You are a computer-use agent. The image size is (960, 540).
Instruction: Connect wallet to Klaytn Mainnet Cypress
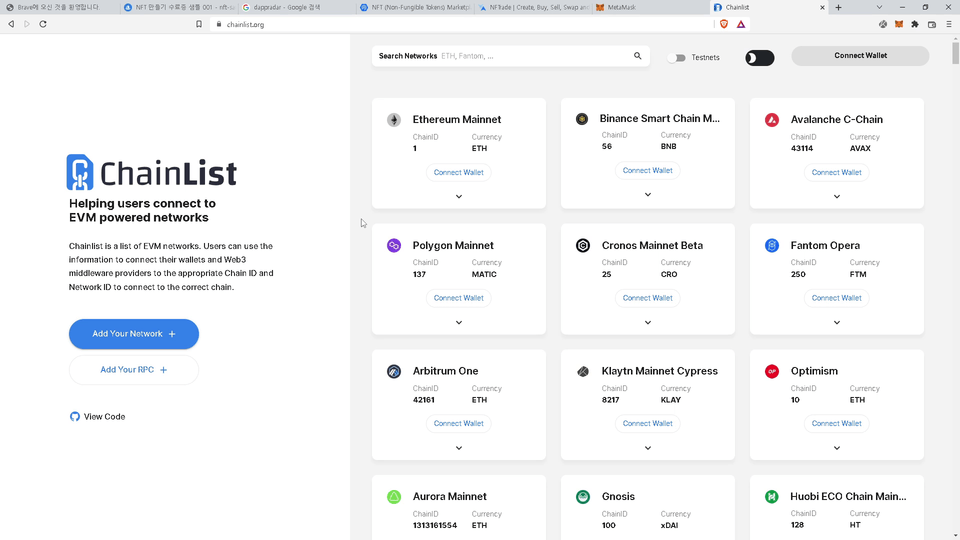click(648, 424)
